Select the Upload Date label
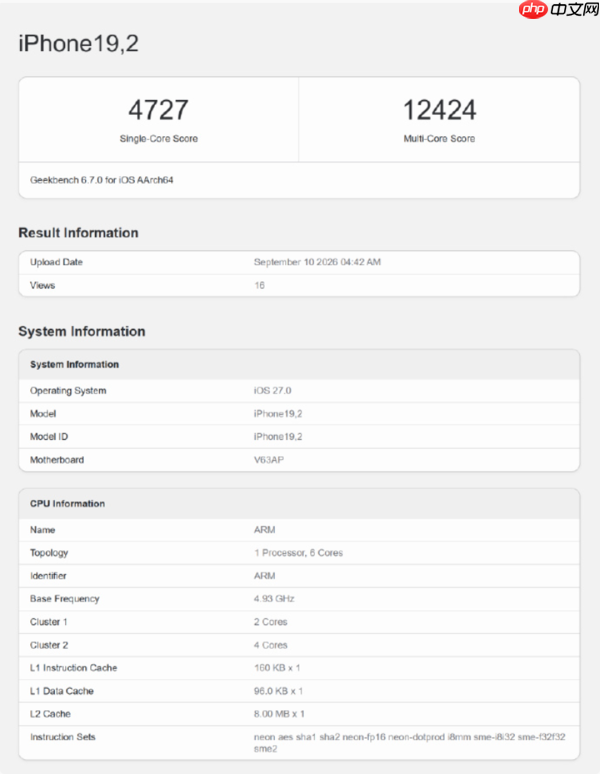 pos(56,262)
